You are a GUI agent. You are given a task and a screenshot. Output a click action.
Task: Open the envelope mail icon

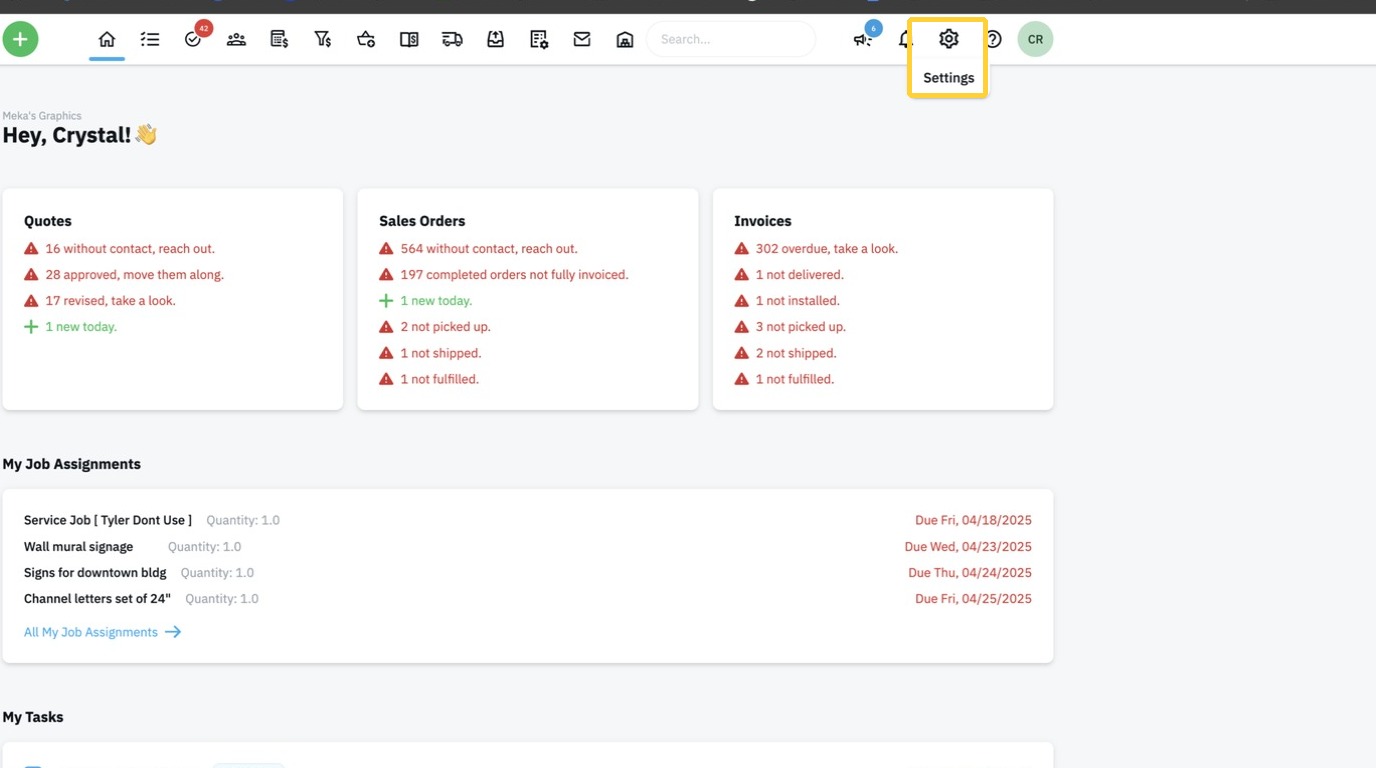pyautogui.click(x=582, y=39)
